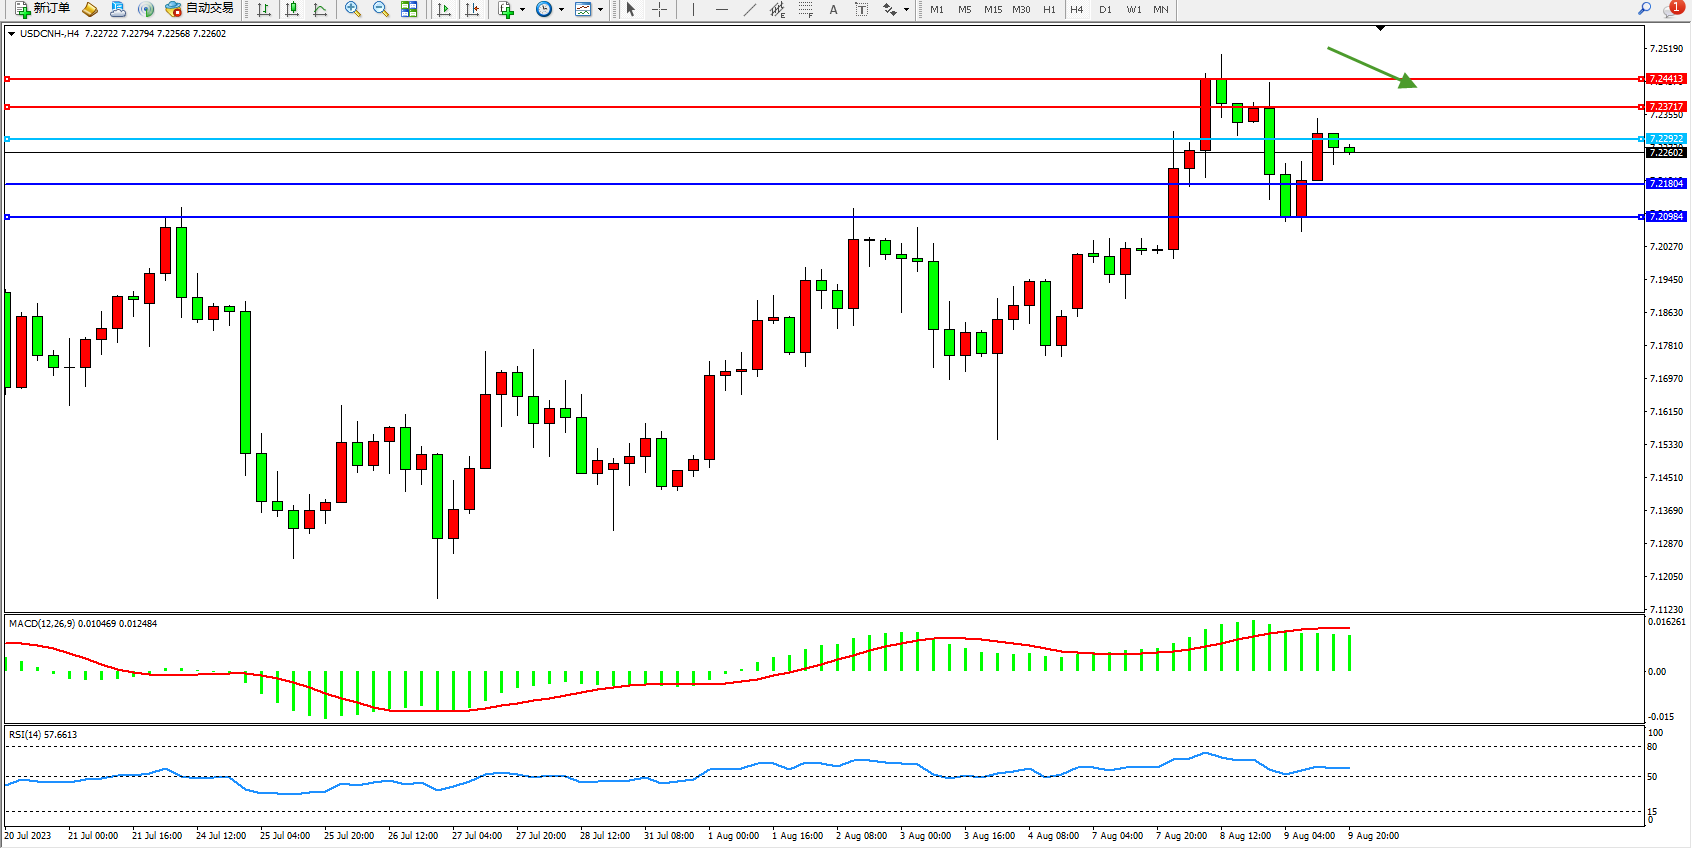Open the periodicity clock dropdown arrow
The image size is (1692, 849).
[561, 10]
